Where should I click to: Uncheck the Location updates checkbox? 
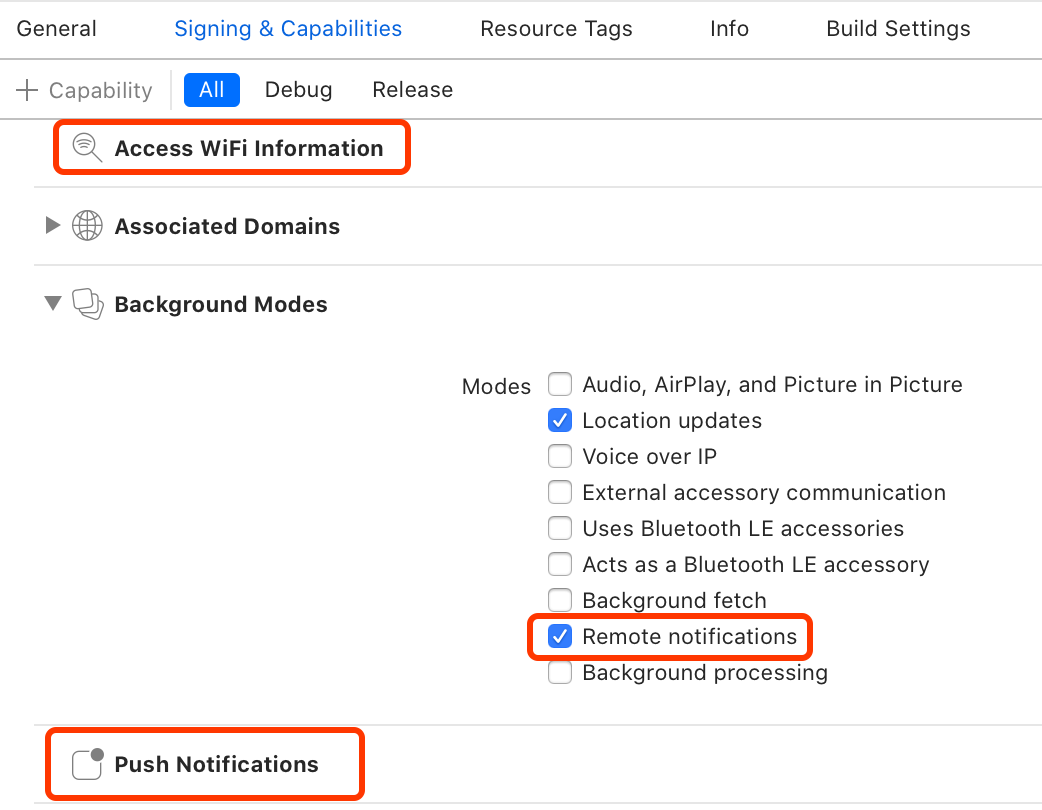[560, 421]
